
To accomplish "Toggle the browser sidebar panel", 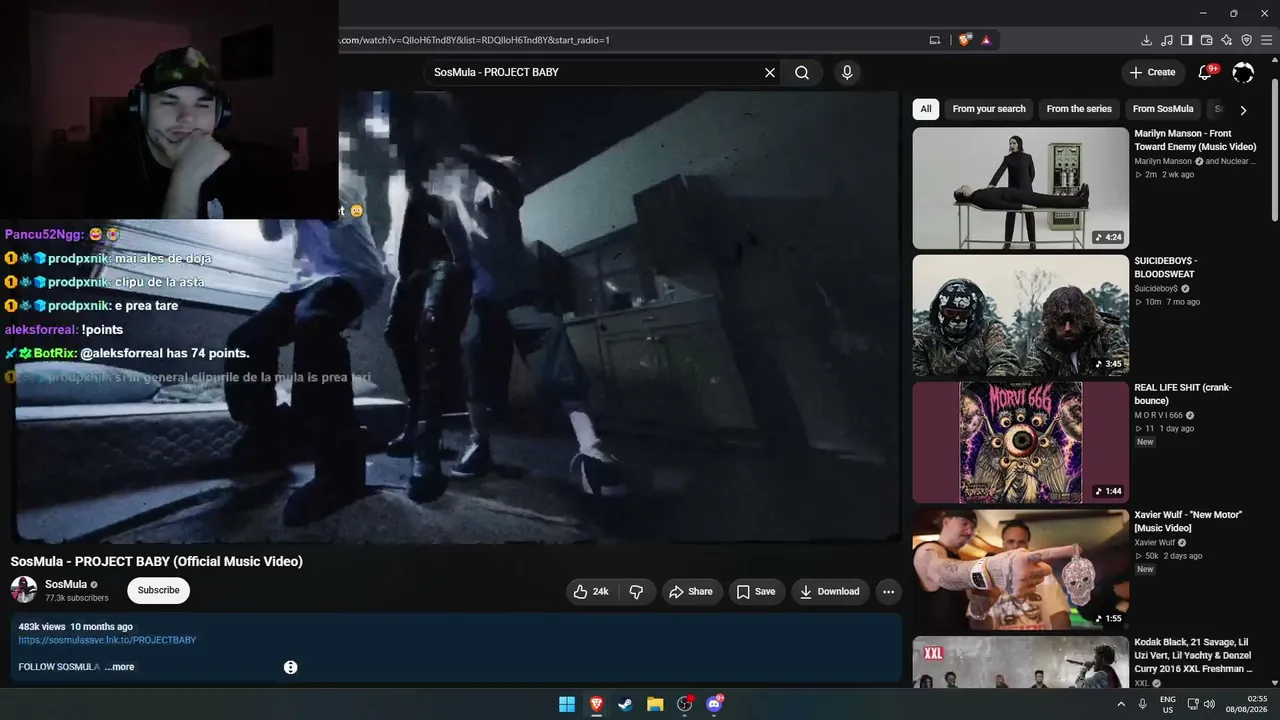I will click(1186, 40).
